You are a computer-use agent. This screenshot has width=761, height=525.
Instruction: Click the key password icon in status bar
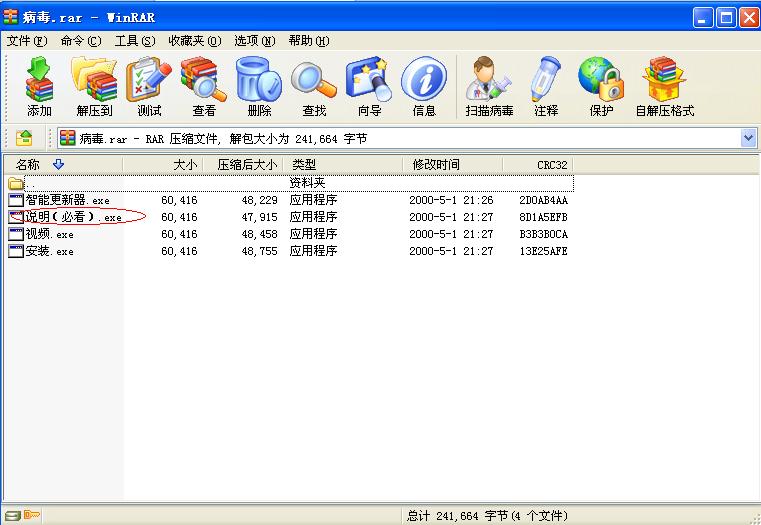pyautogui.click(x=32, y=515)
